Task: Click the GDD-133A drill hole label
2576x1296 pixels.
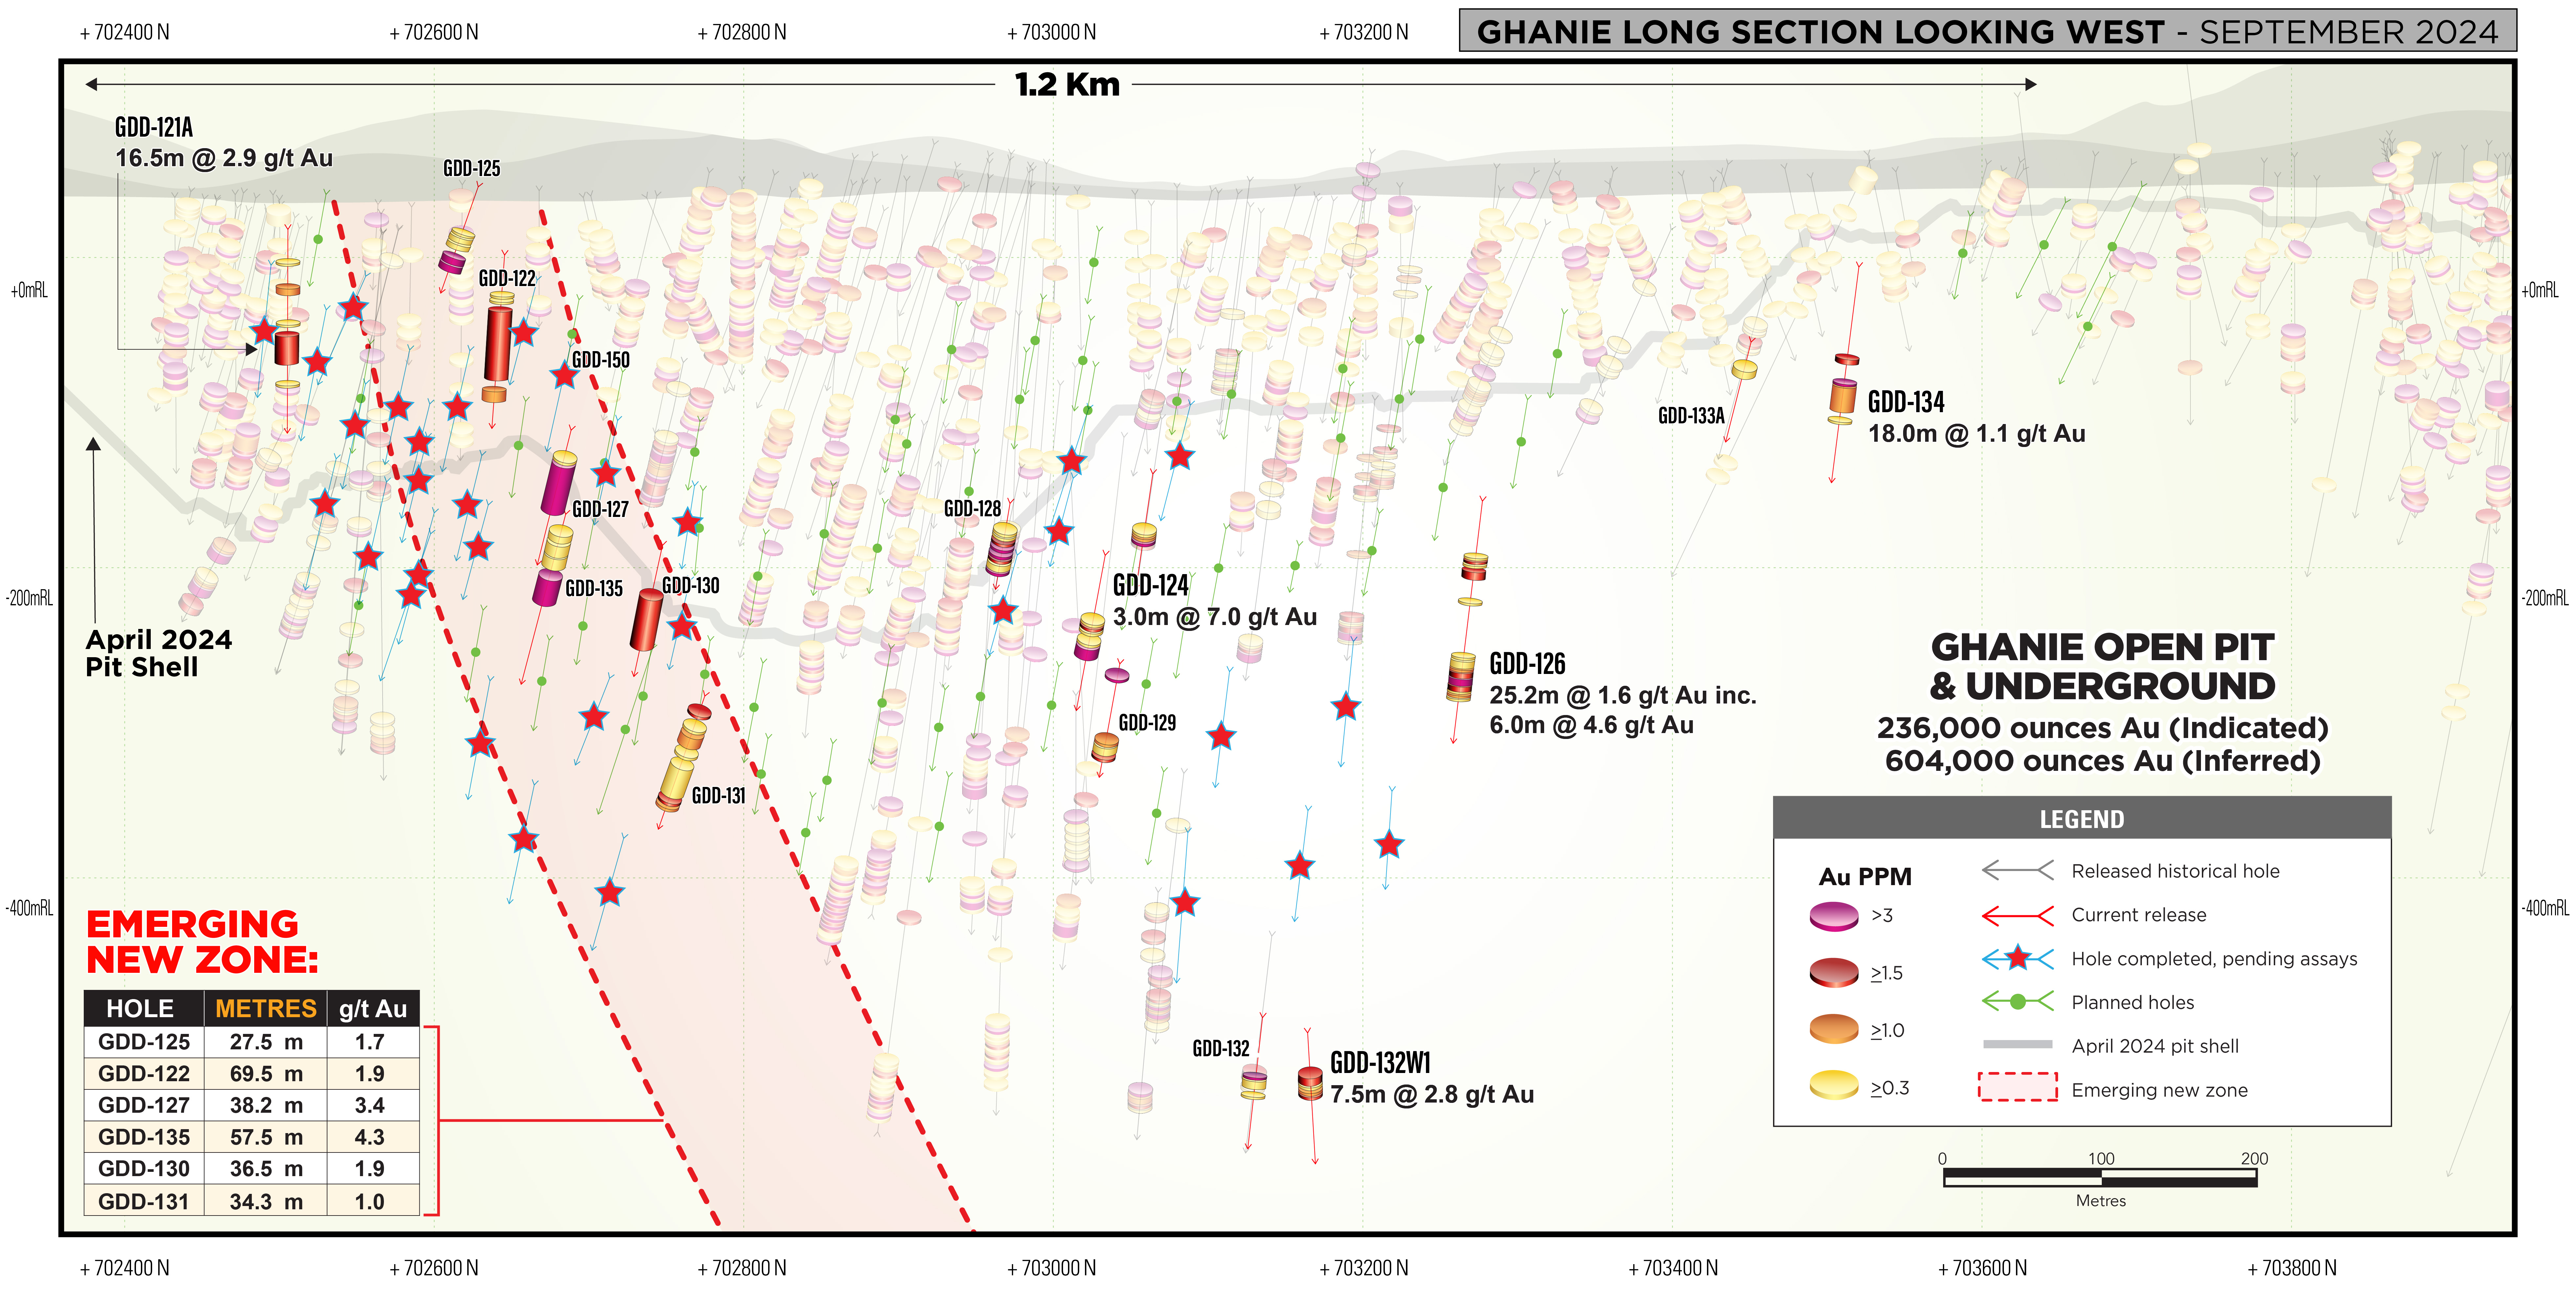Action: click(1691, 416)
